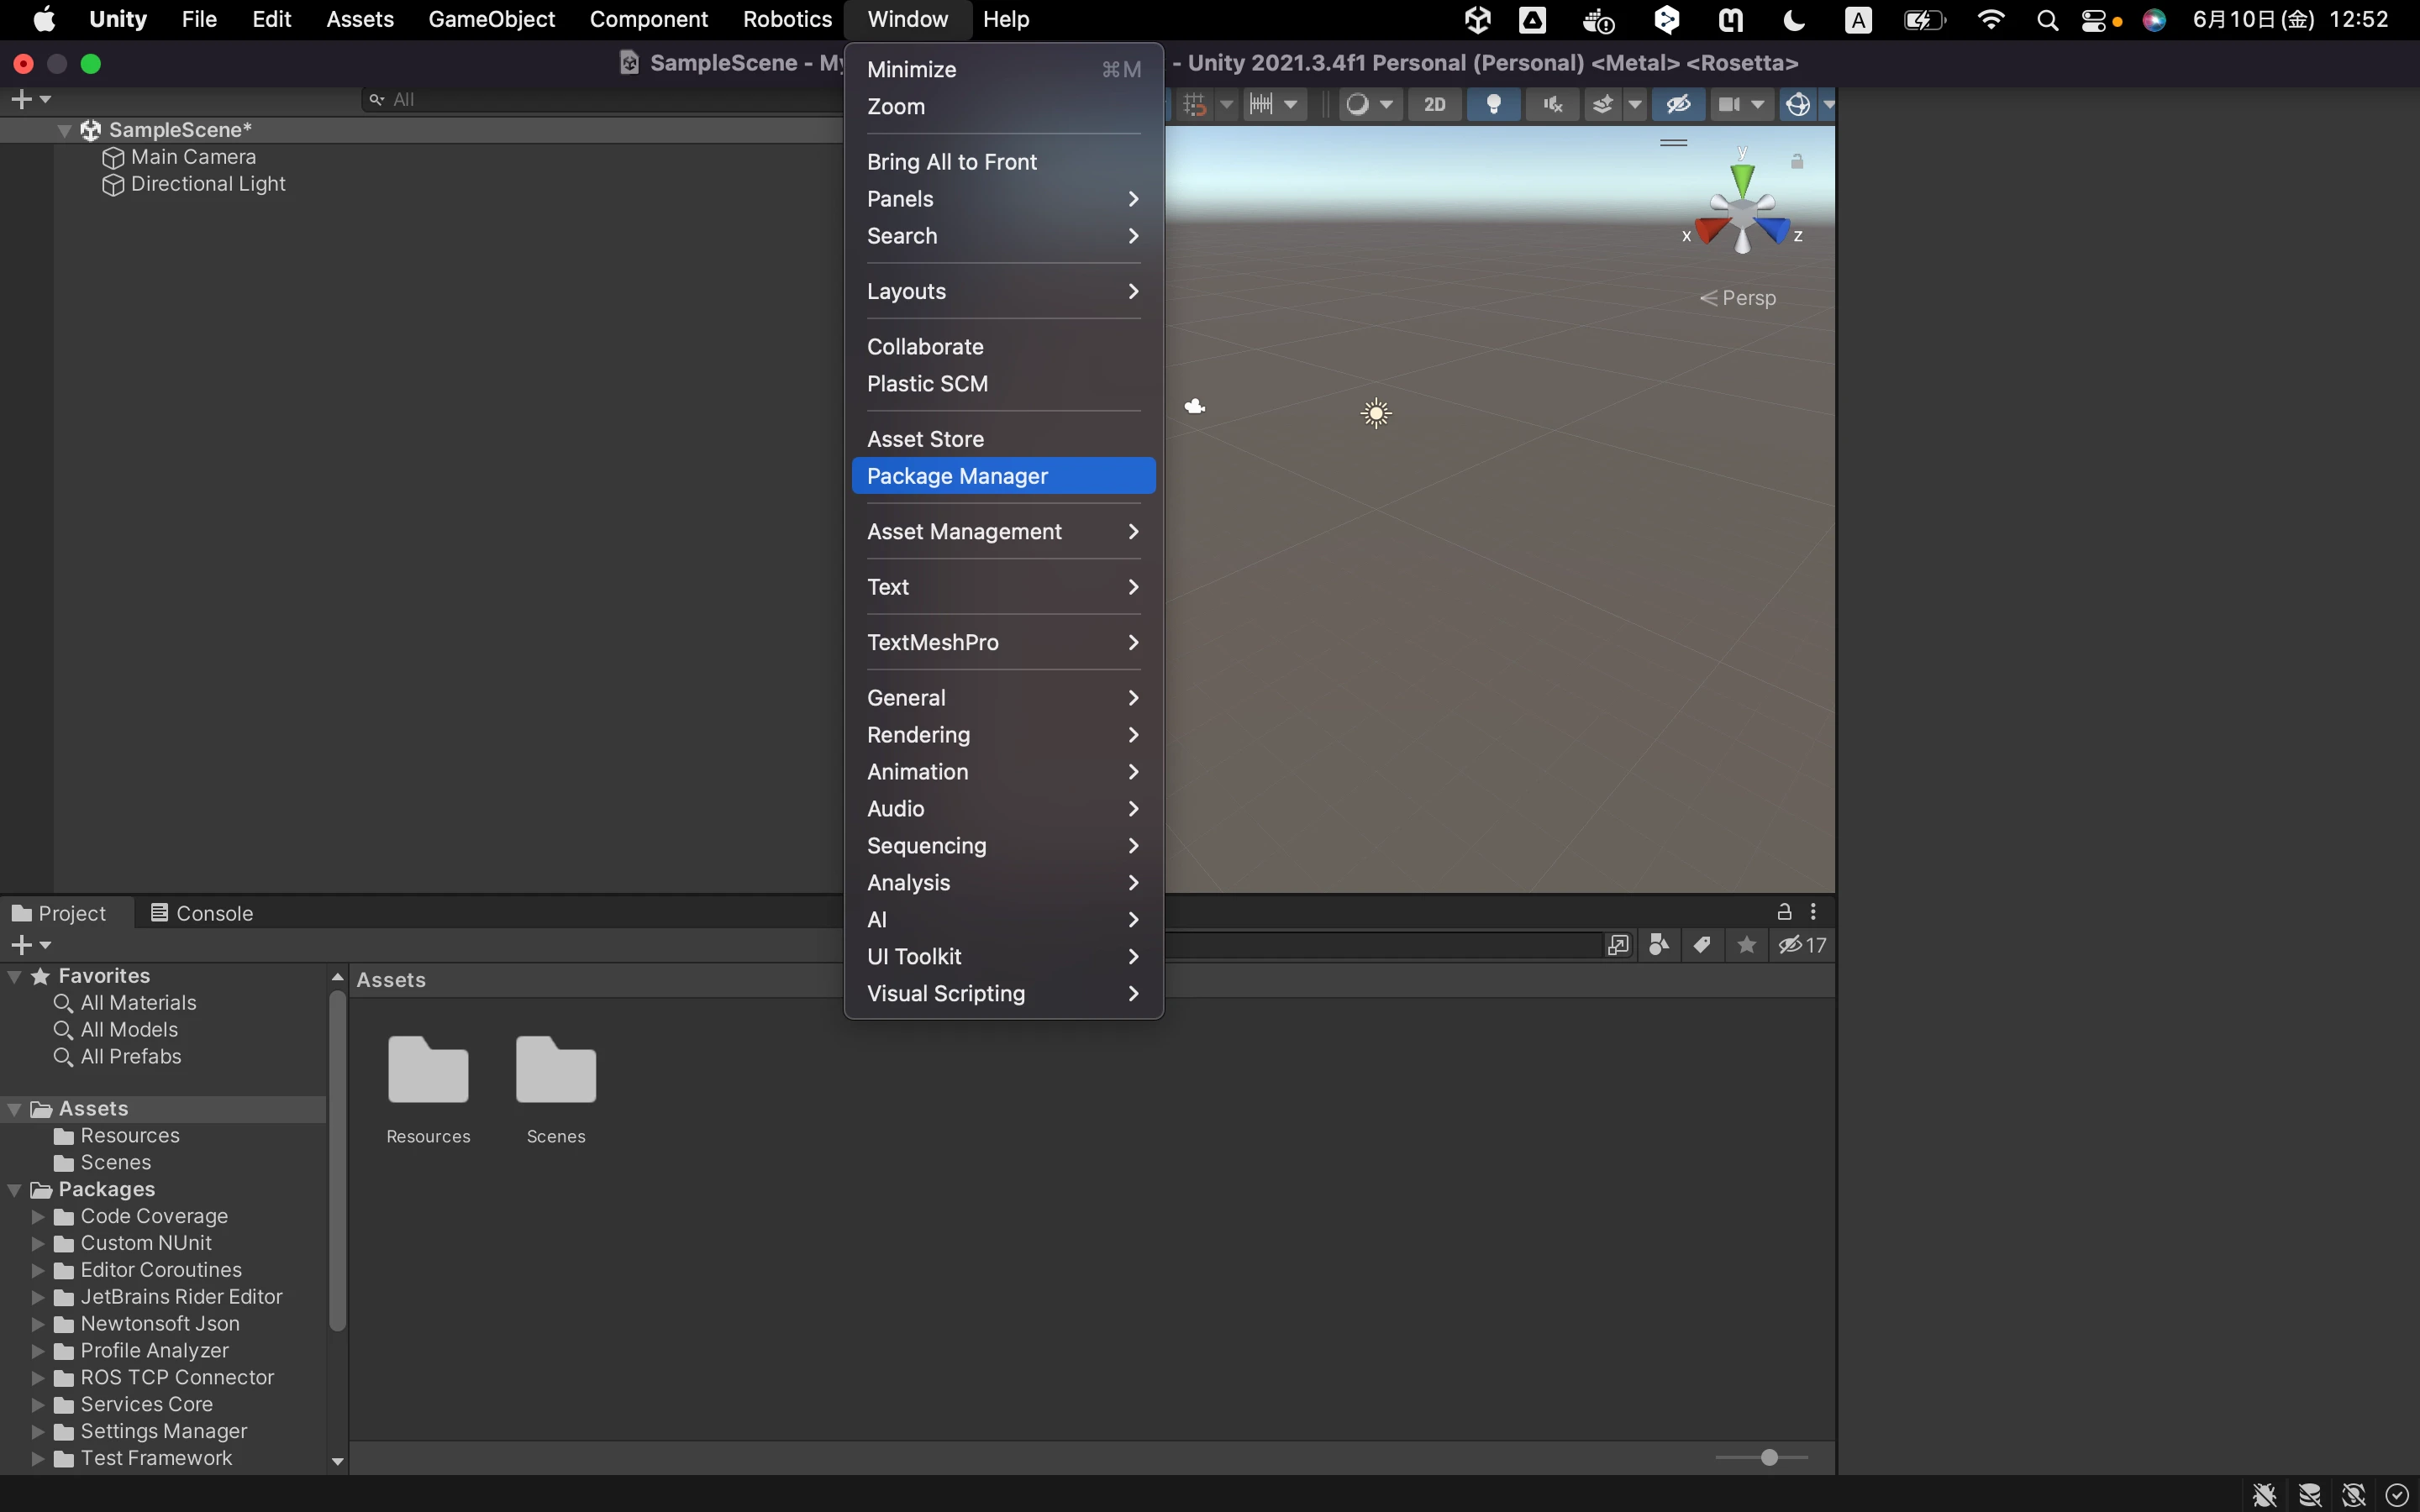Select Main Camera in hierarchy
This screenshot has width=2420, height=1512.
(193, 157)
